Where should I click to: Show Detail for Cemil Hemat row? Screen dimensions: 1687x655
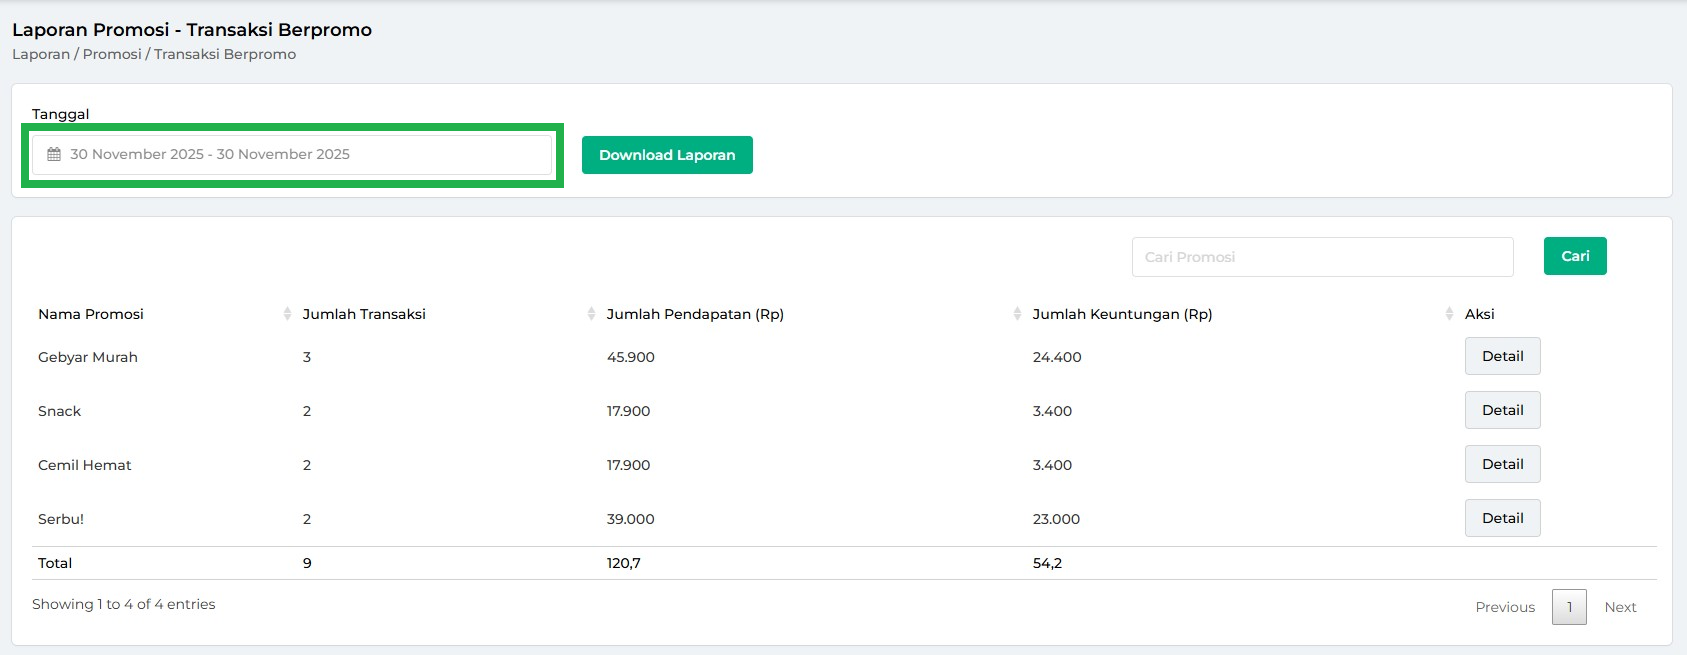tap(1502, 464)
